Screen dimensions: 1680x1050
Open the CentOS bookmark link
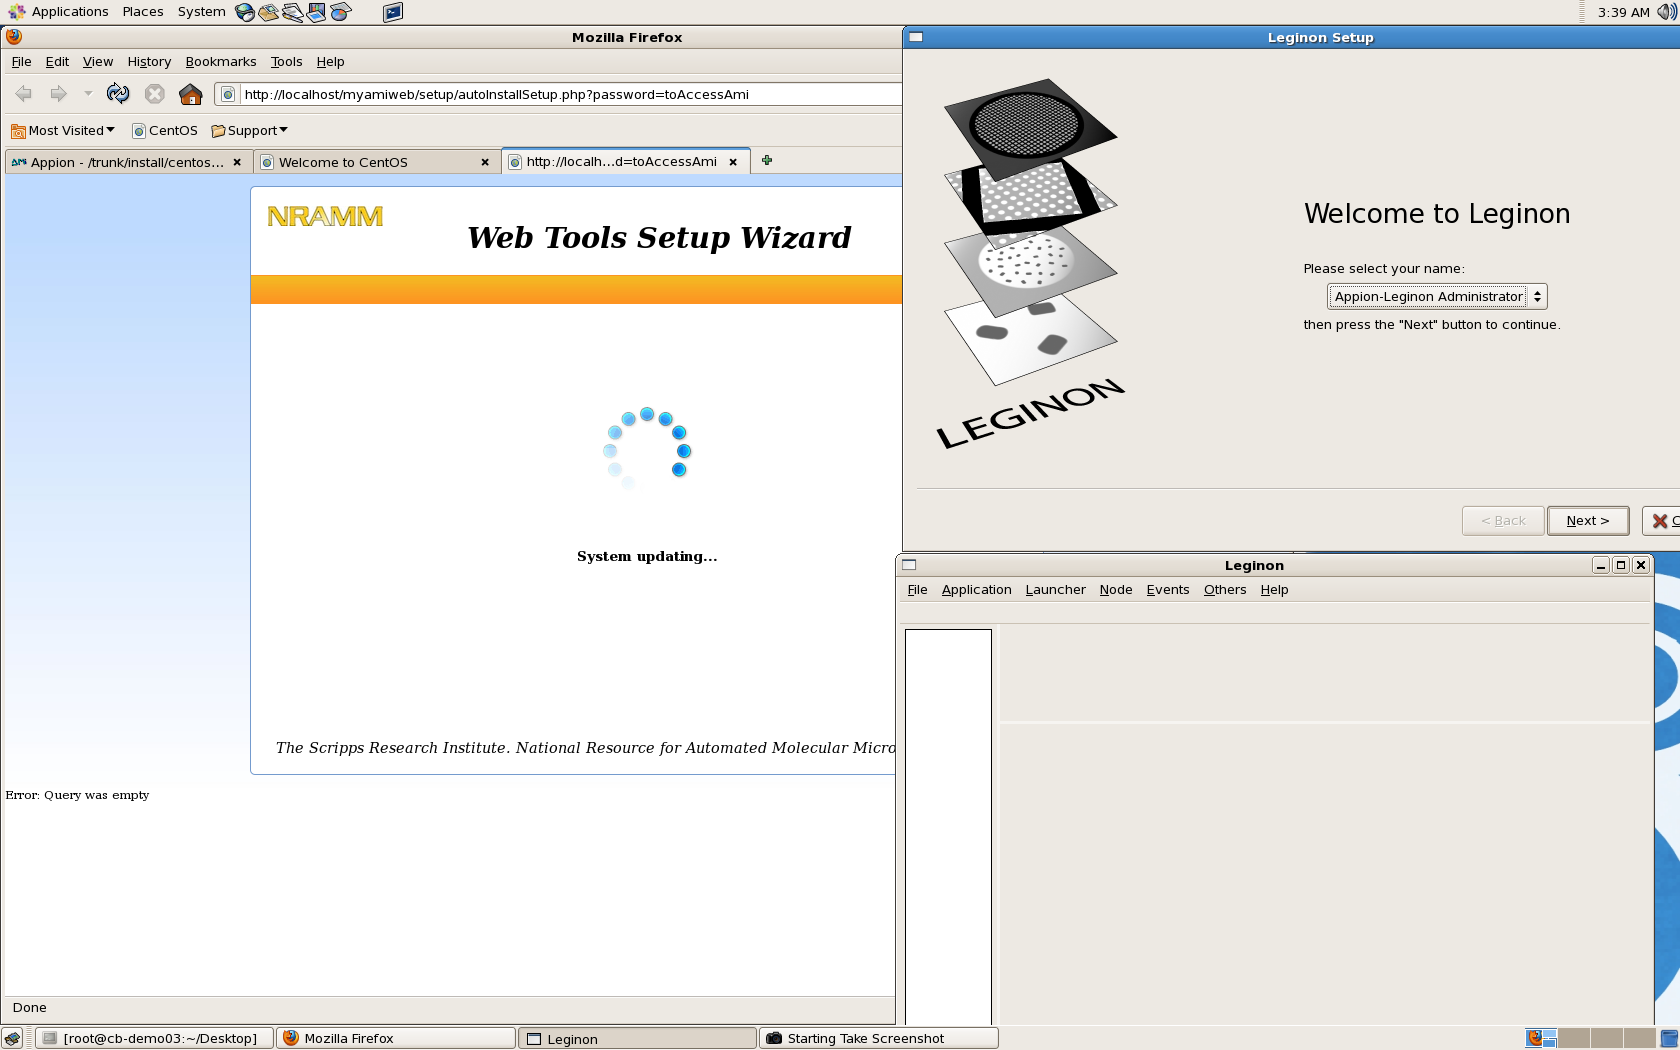(165, 131)
